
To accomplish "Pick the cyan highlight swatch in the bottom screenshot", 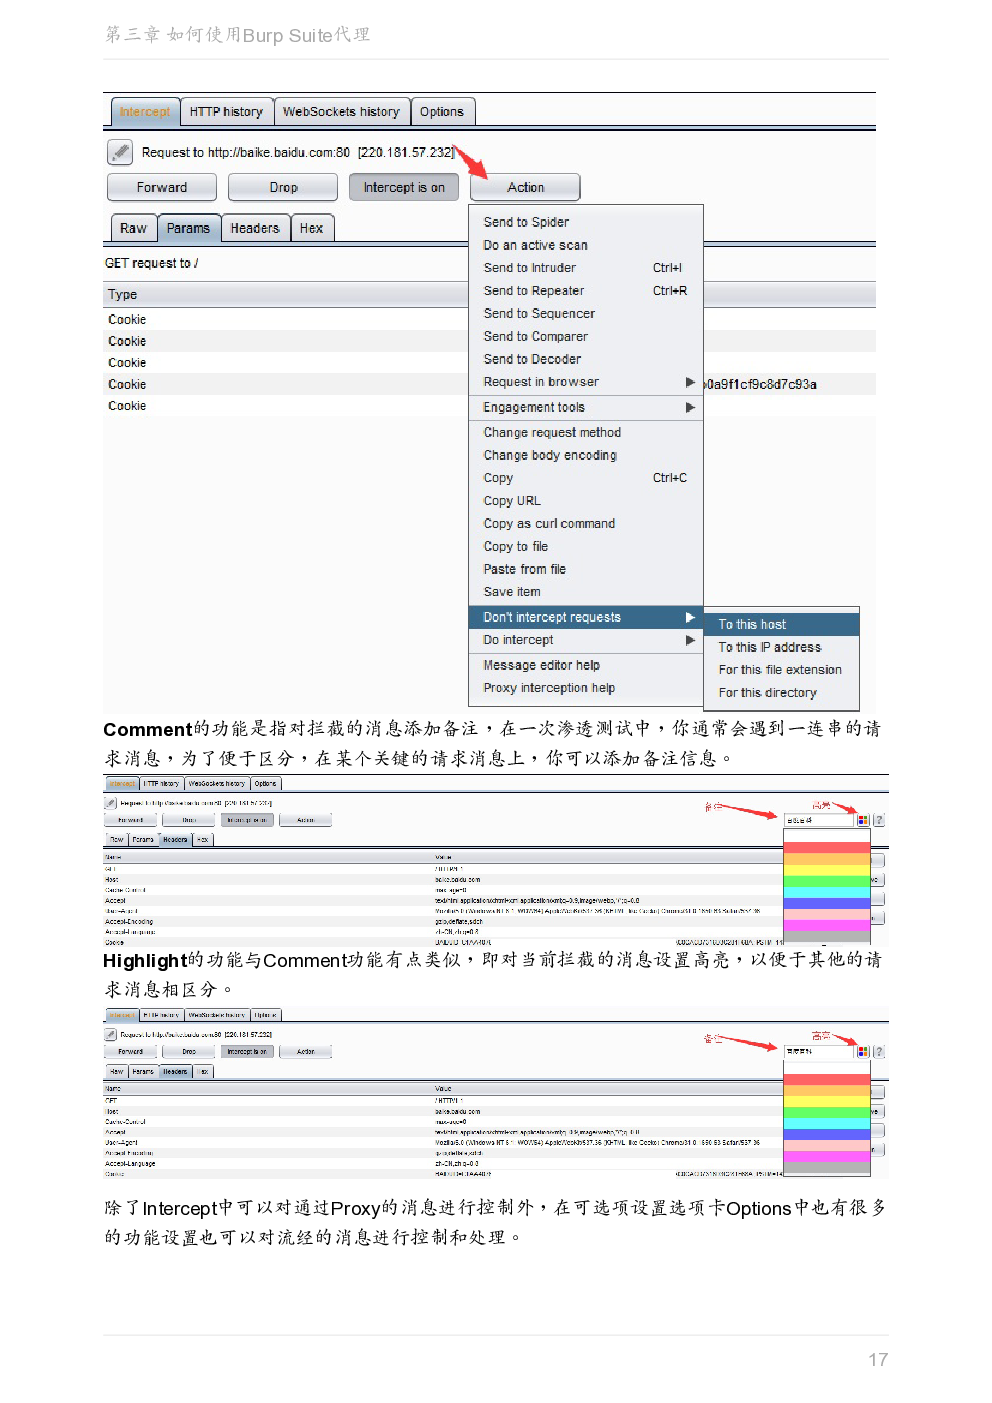I will click(x=827, y=1123).
